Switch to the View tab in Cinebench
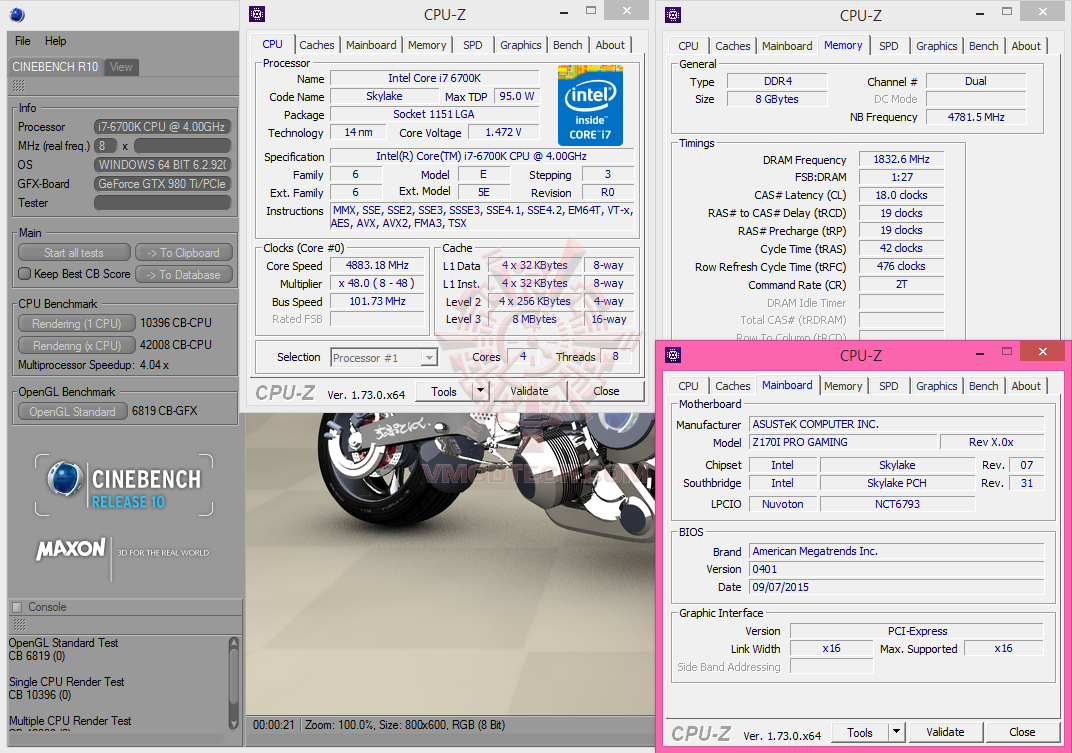Image resolution: width=1072 pixels, height=753 pixels. click(121, 67)
